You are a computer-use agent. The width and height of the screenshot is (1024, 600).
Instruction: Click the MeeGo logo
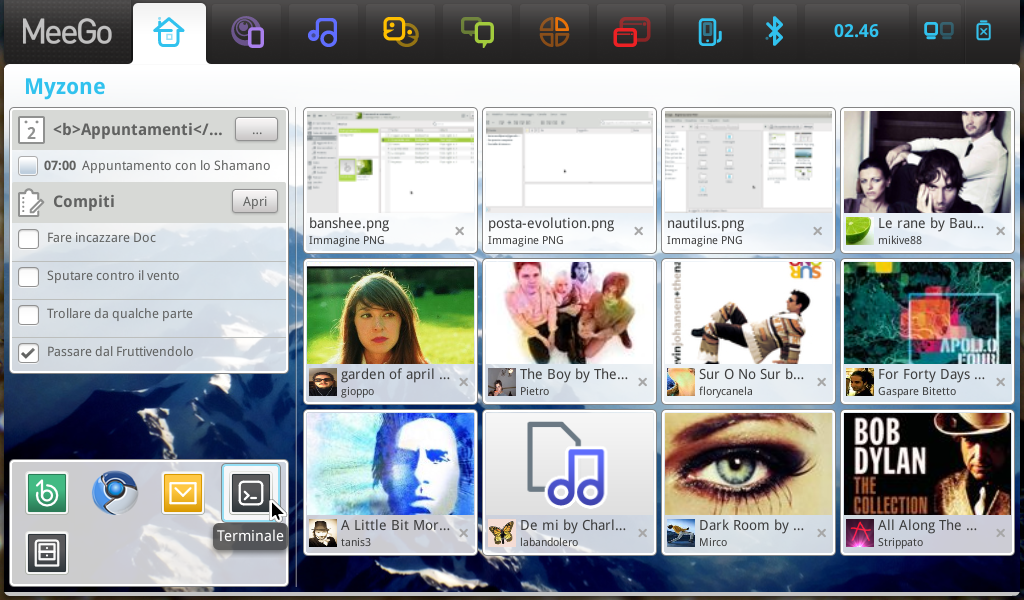pos(67,32)
